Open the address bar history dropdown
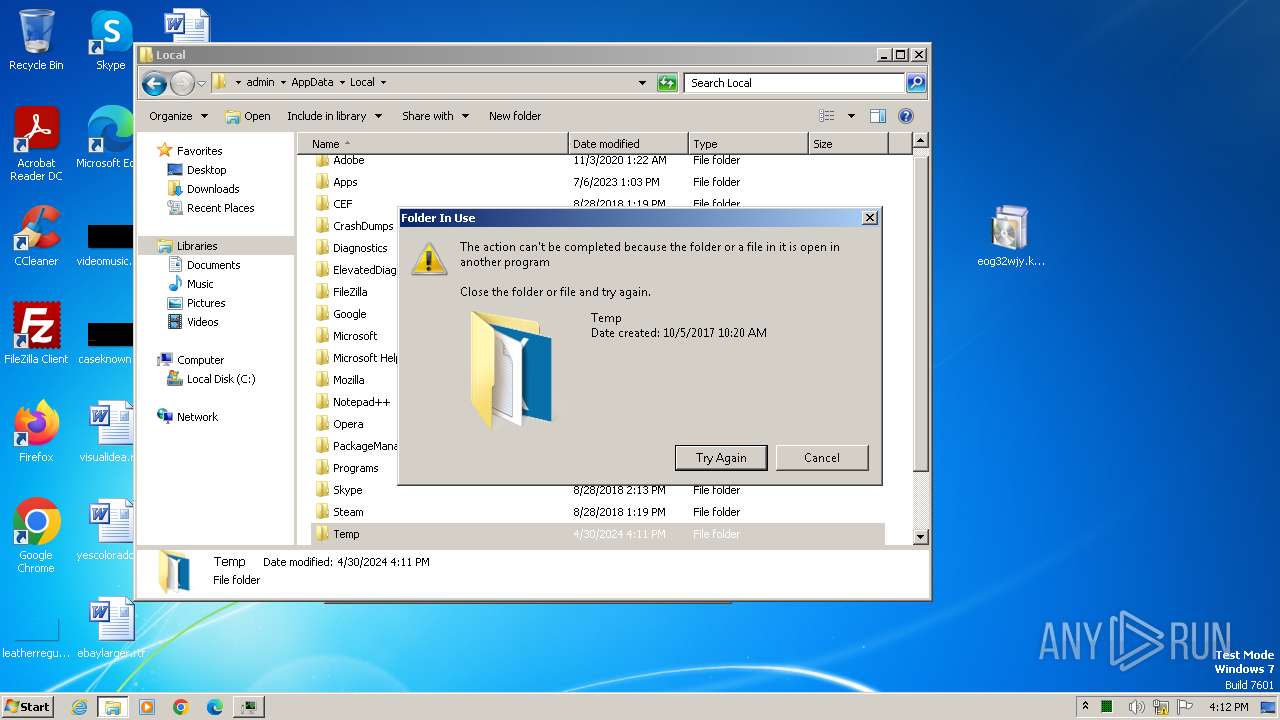The height and width of the screenshot is (720, 1280). [642, 83]
